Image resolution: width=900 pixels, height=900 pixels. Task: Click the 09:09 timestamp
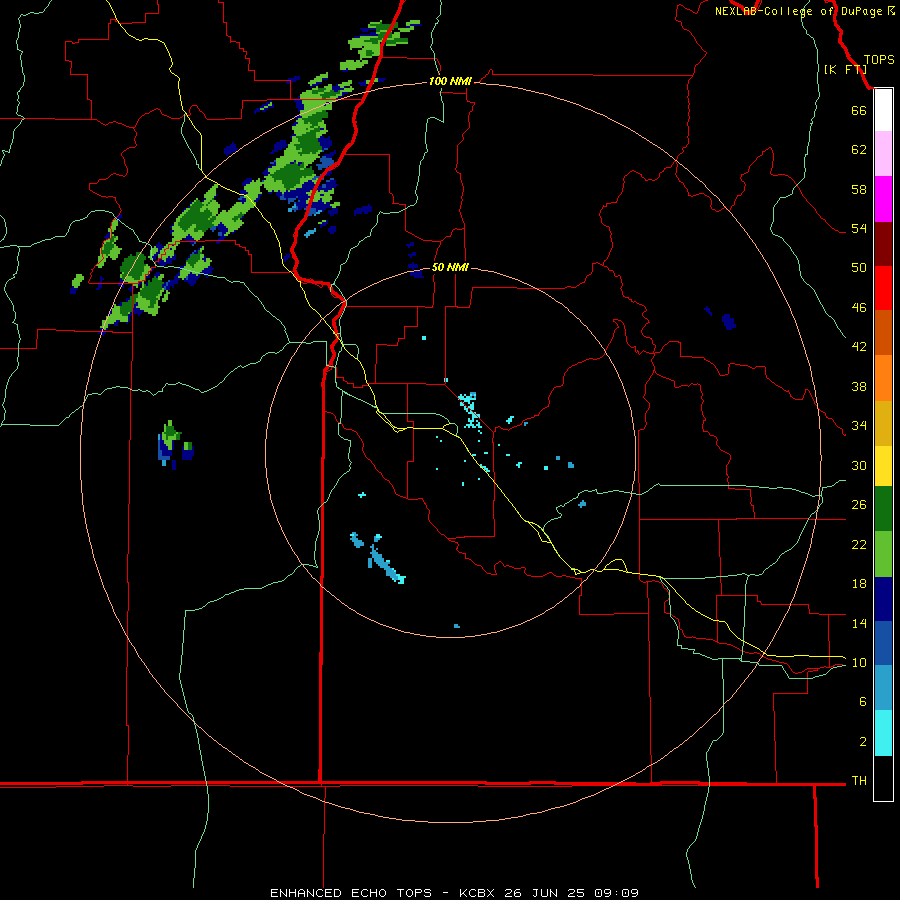(616, 893)
